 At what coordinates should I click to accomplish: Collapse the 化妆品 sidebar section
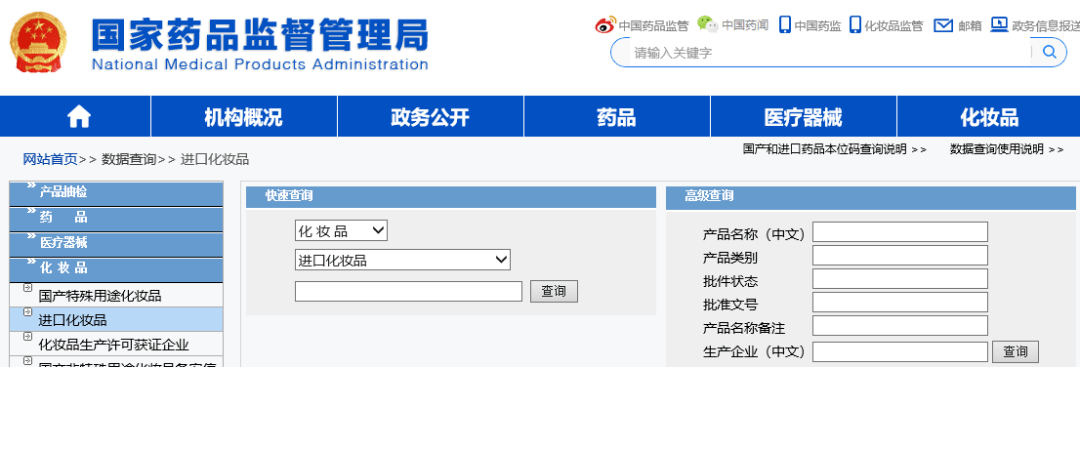click(116, 269)
